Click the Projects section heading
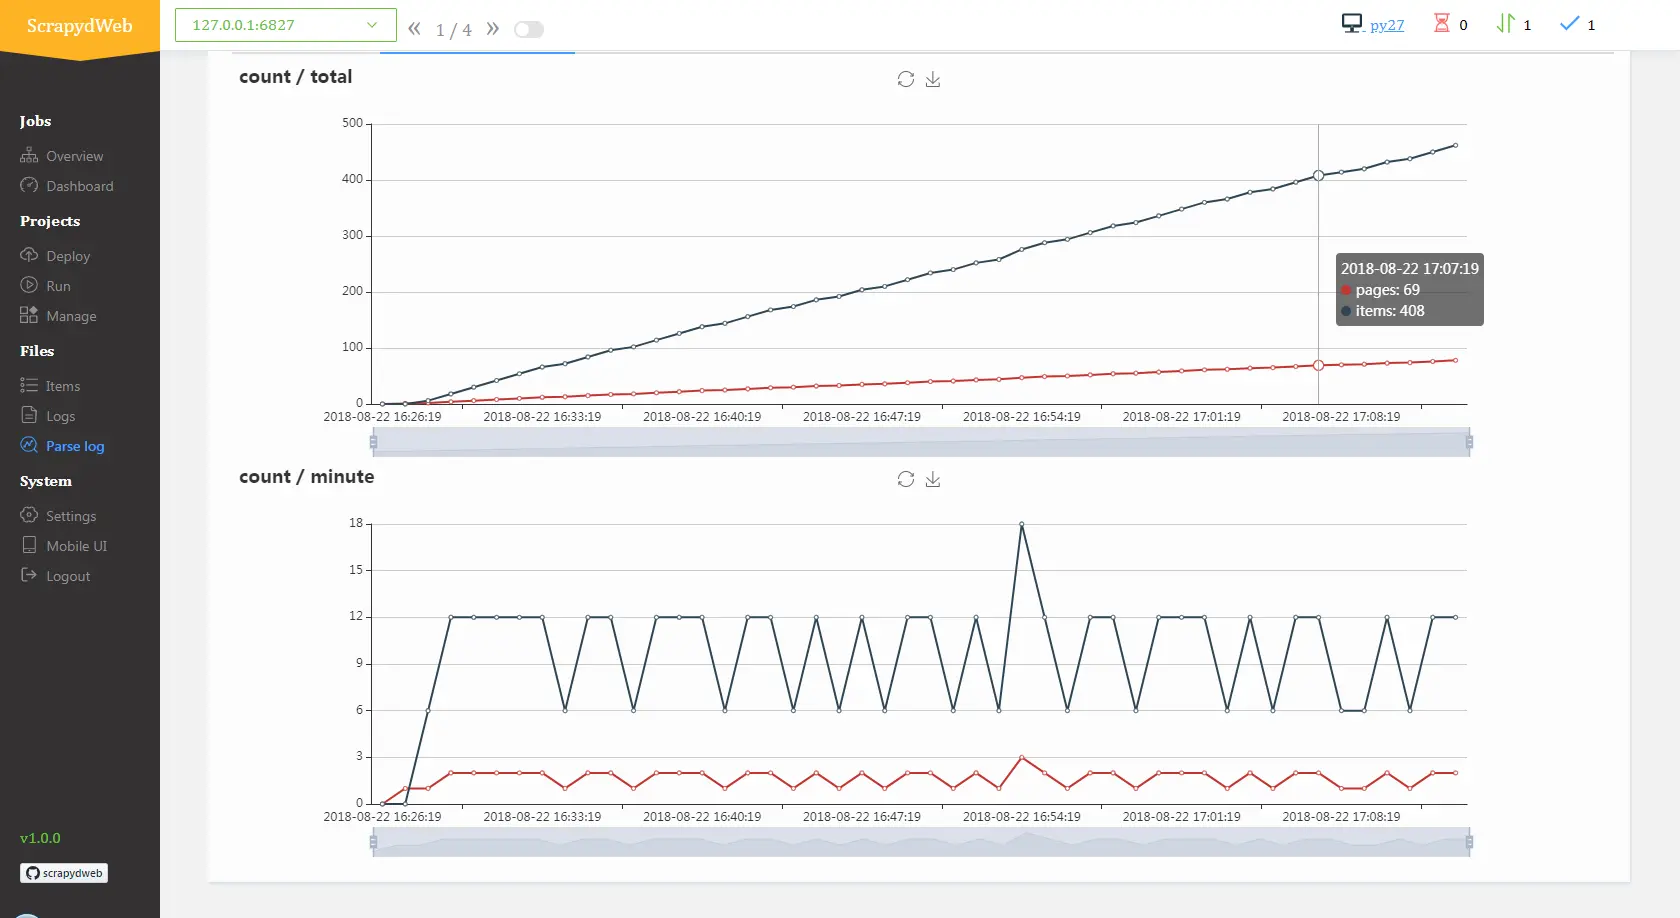Viewport: 1680px width, 918px height. [50, 221]
